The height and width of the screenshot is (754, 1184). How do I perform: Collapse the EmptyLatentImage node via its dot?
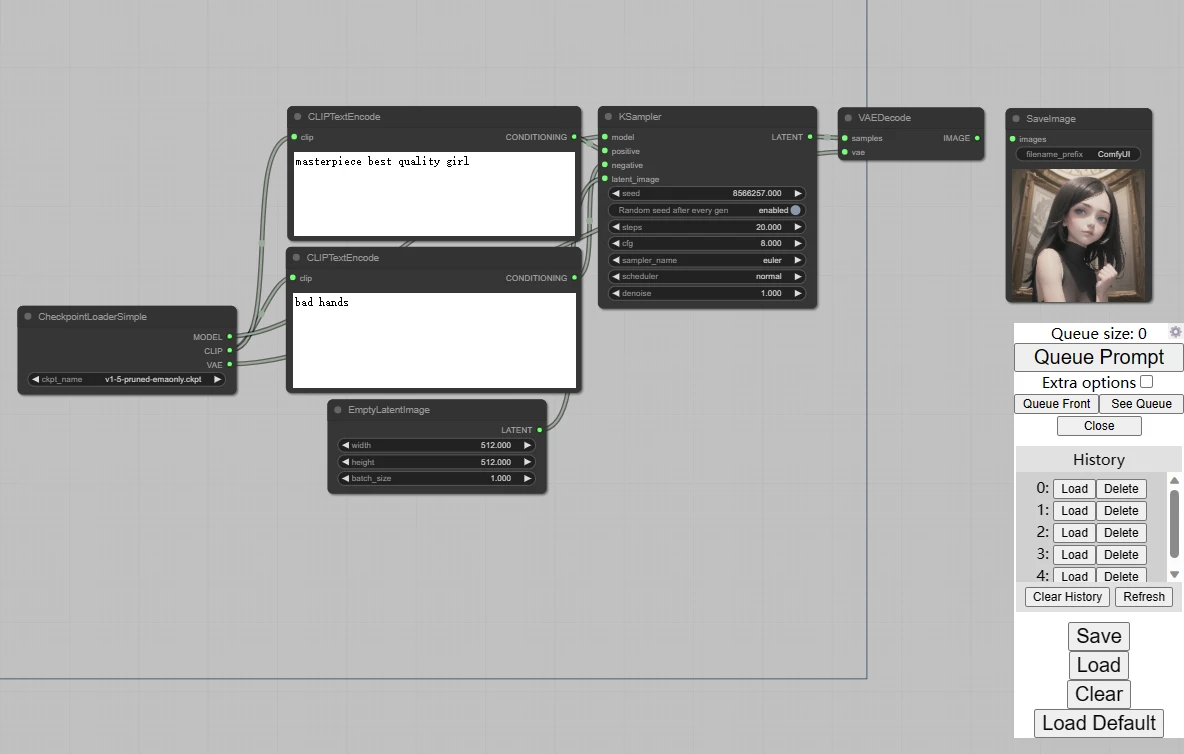[x=338, y=410]
